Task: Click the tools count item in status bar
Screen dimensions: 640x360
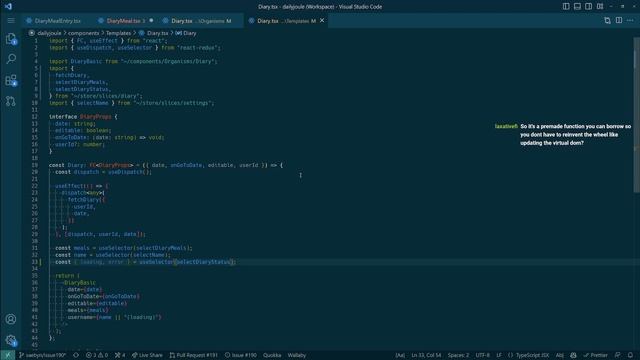Action: tap(120, 355)
